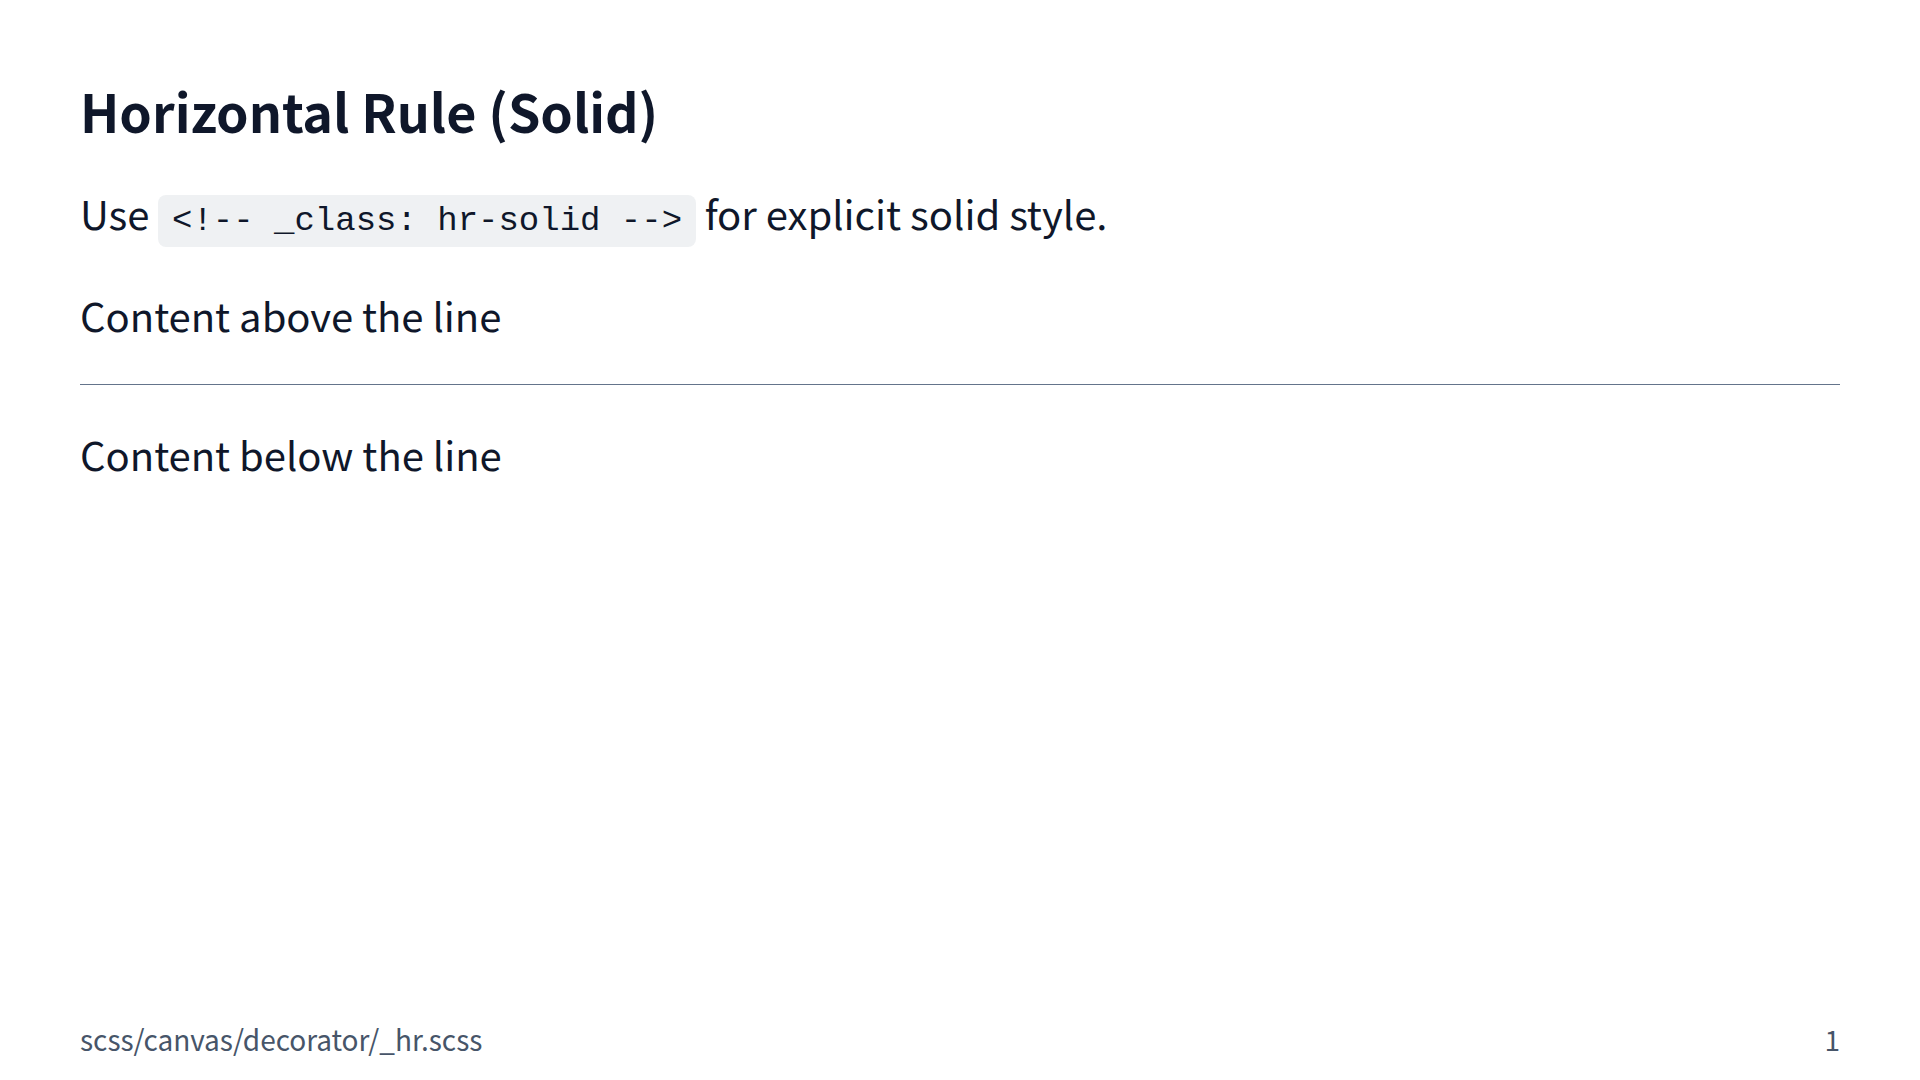Click the footer path 'scss/canvas/decorator/_hr.scss'
Viewport: 1920px width, 1080px height.
(x=281, y=1041)
